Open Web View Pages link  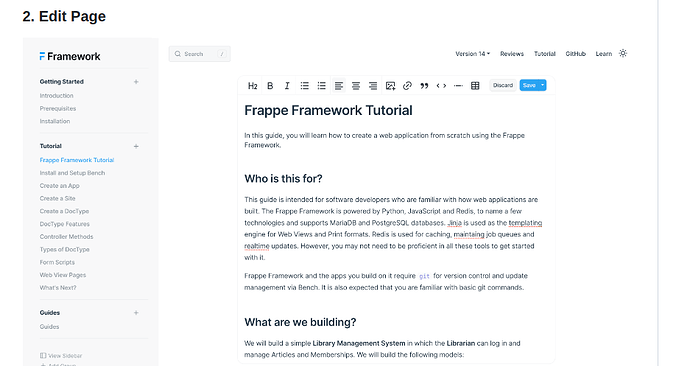(x=63, y=275)
